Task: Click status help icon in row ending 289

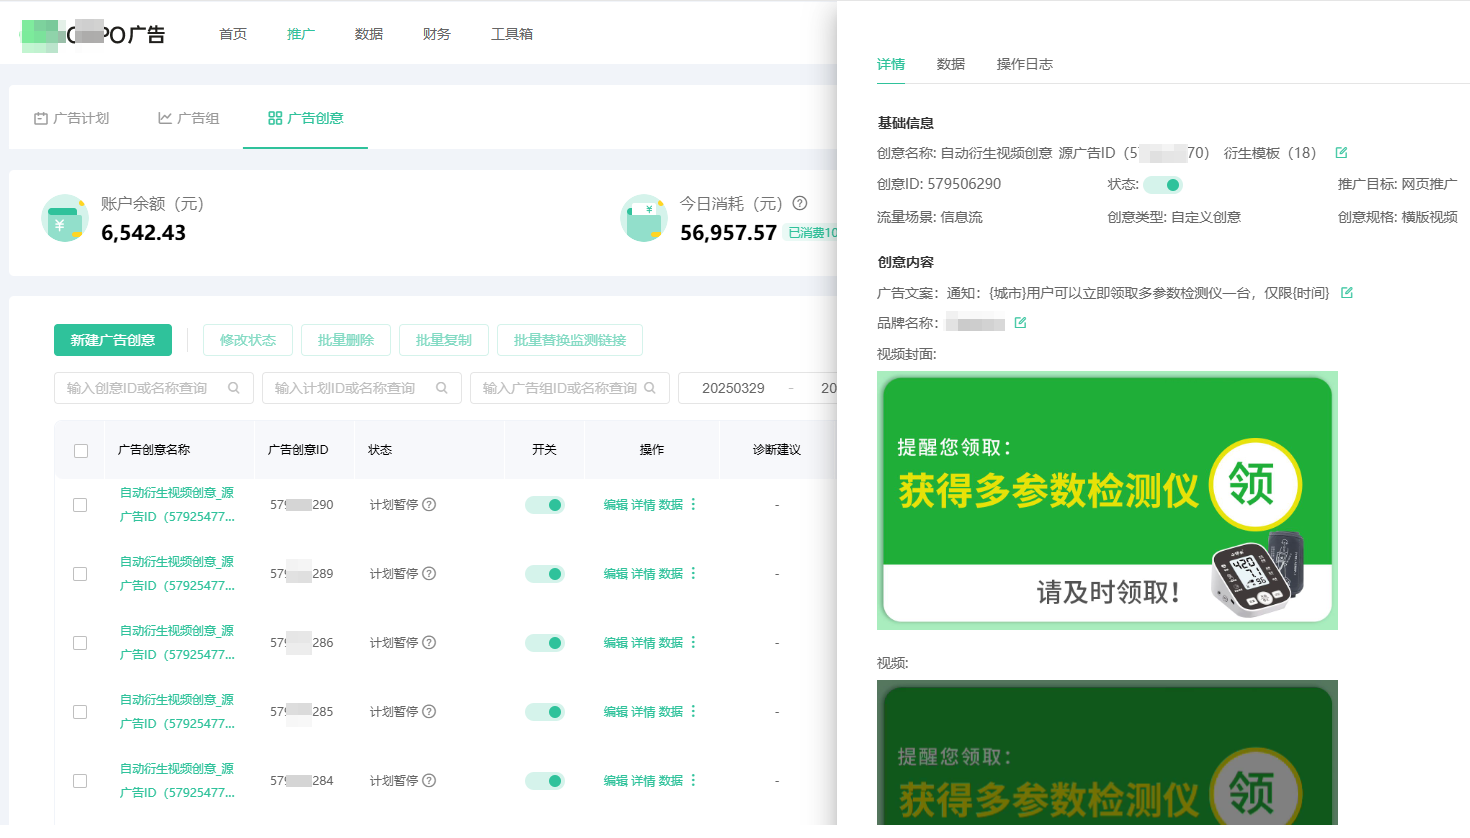Action: [x=429, y=574]
